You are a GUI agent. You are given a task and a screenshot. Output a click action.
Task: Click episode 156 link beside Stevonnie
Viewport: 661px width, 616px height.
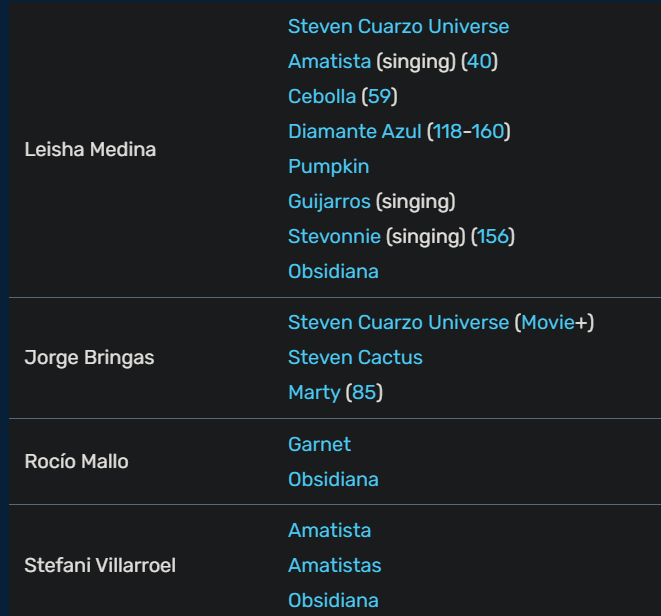493,237
